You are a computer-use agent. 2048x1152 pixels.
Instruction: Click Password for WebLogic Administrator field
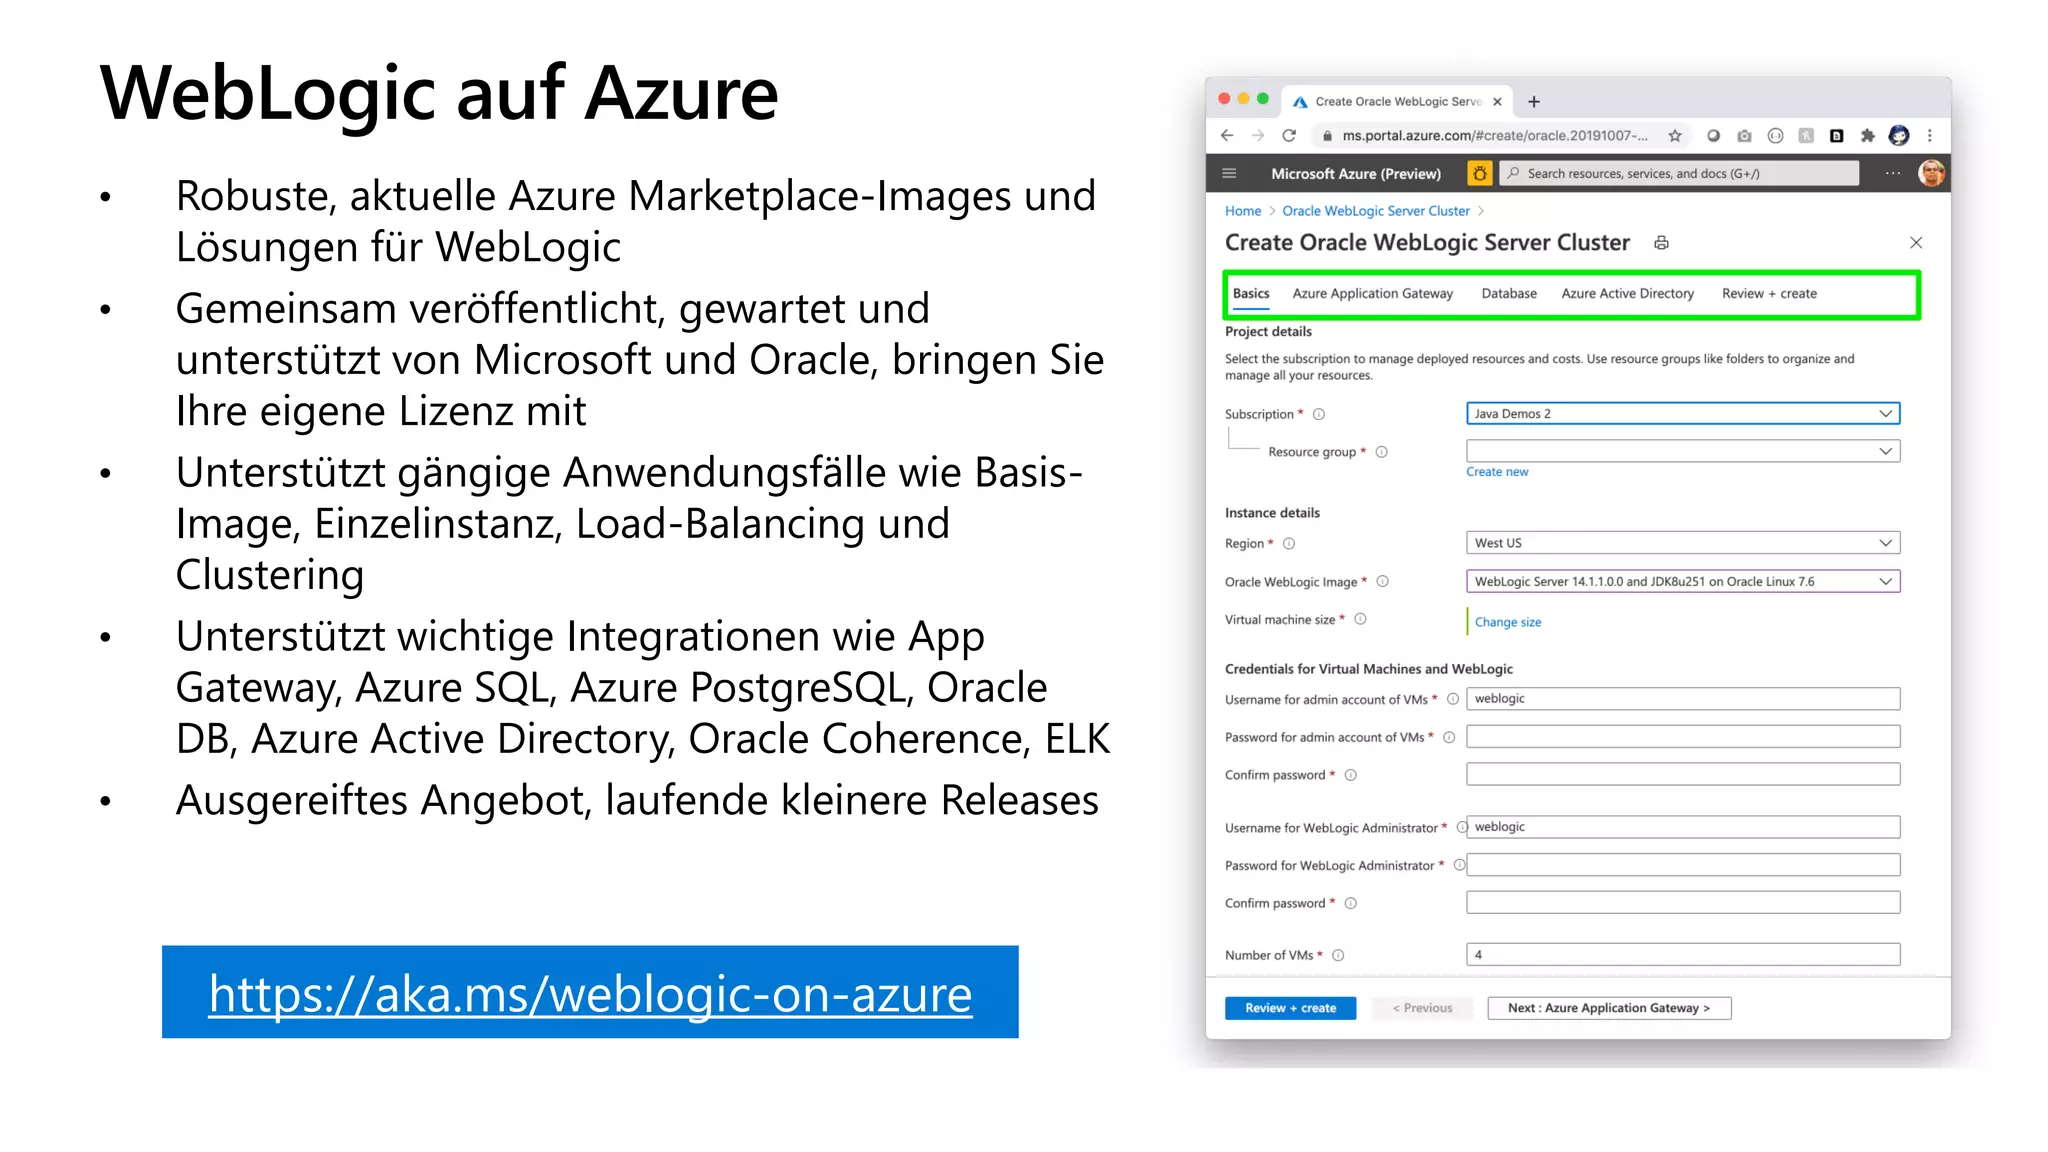1683,865
